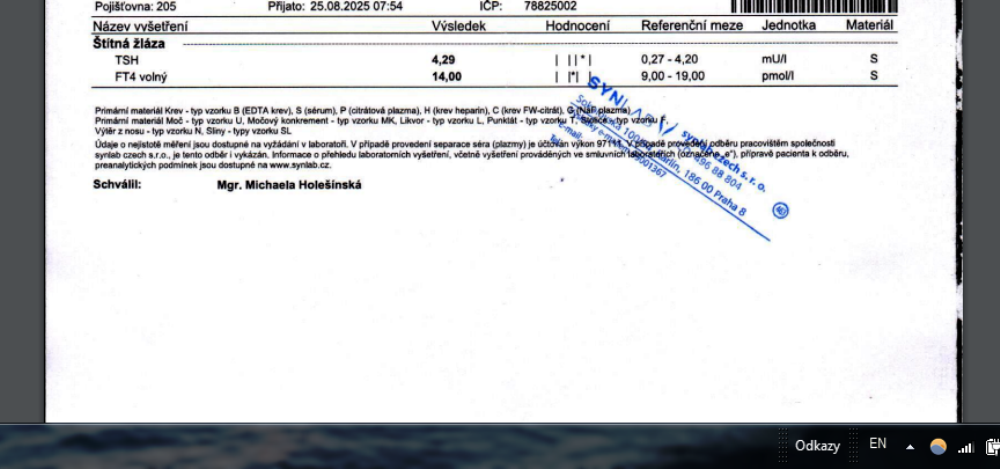Screen dimensions: 1000x469
Task: Show hidden system tray icons
Action: click(x=910, y=446)
